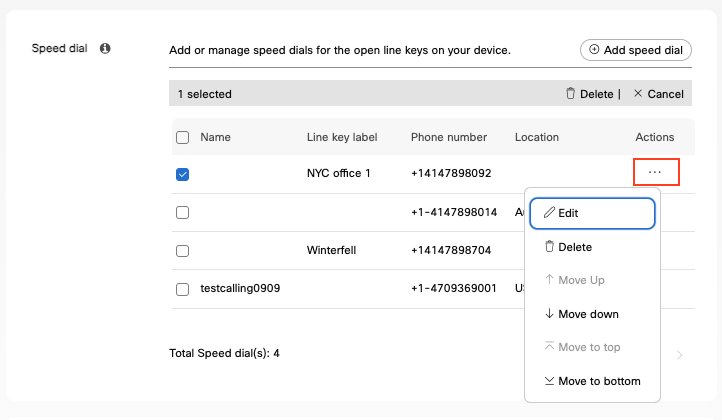Choose Delete from the actions menu
This screenshot has height=420, width=722.
592,247
